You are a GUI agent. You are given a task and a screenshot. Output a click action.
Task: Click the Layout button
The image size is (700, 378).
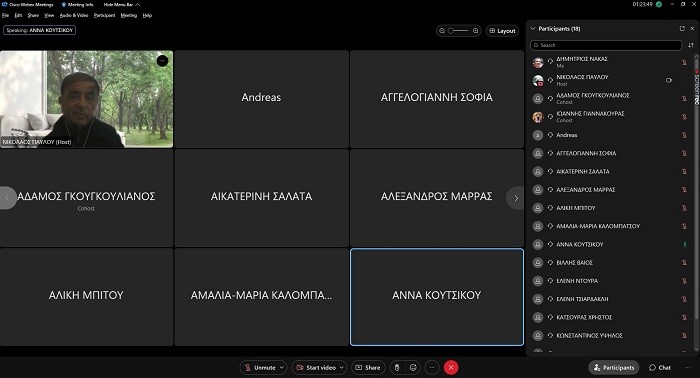(502, 31)
